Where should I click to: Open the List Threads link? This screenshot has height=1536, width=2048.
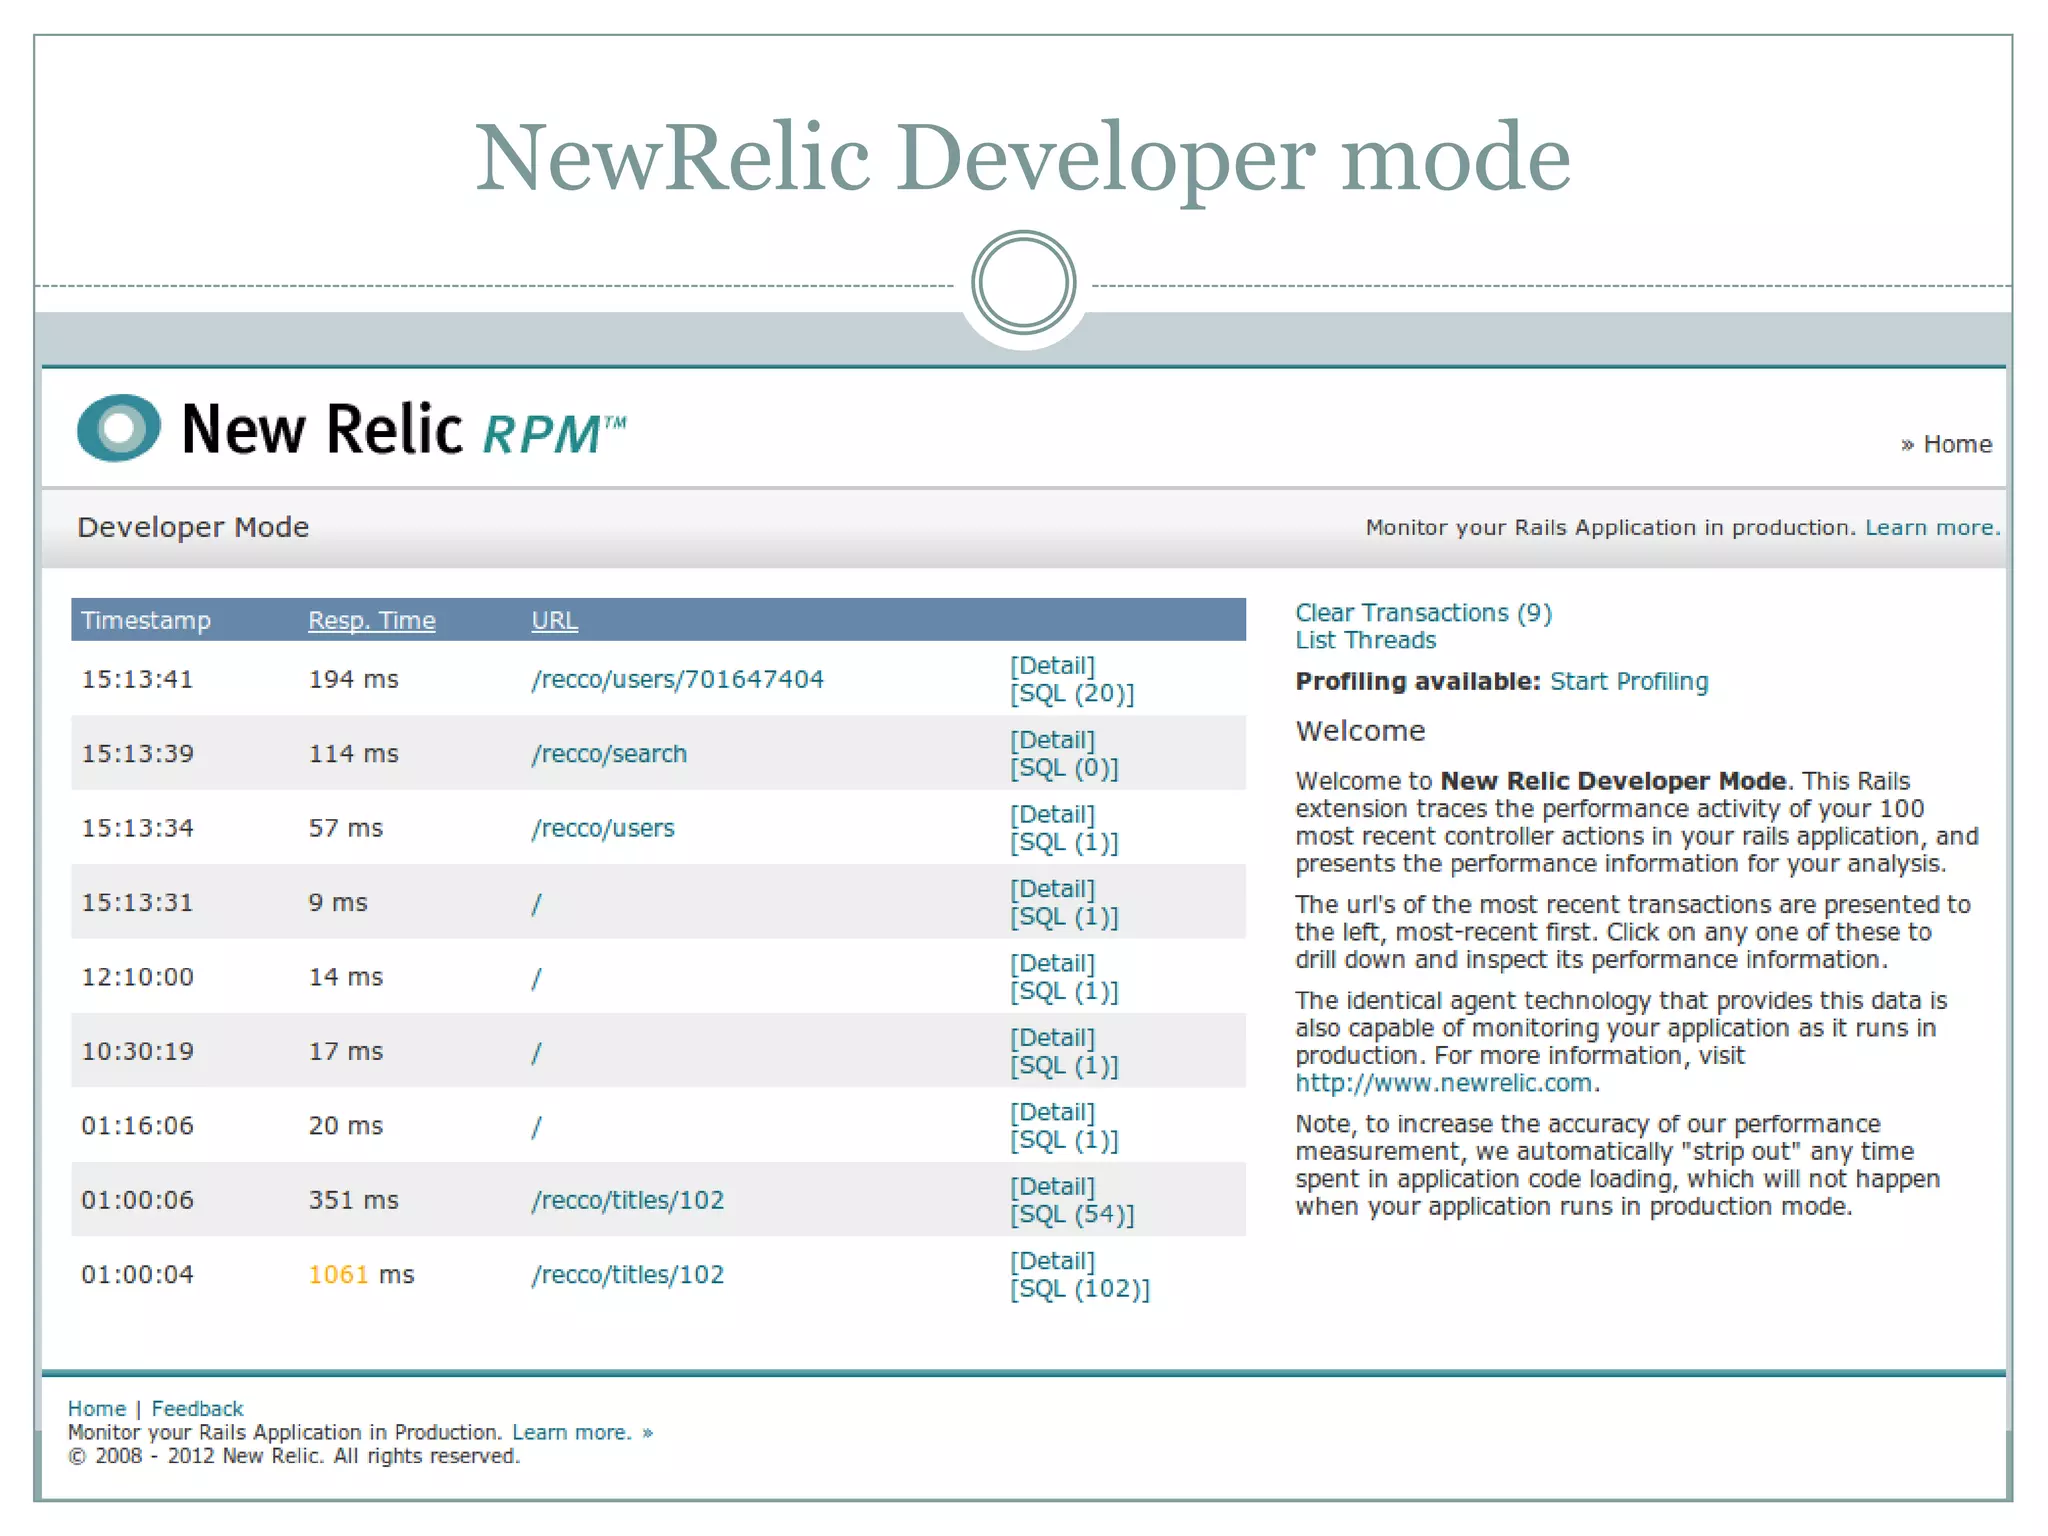pos(1365,640)
